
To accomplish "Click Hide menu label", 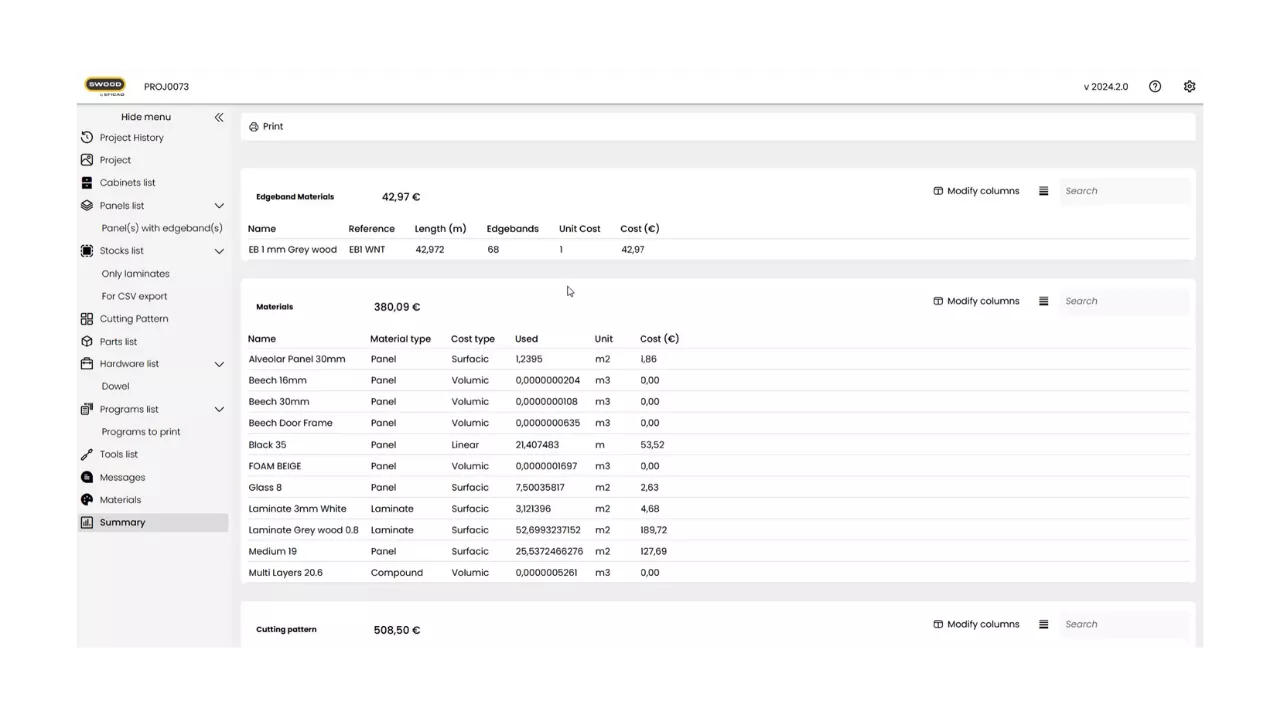I will pyautogui.click(x=146, y=117).
